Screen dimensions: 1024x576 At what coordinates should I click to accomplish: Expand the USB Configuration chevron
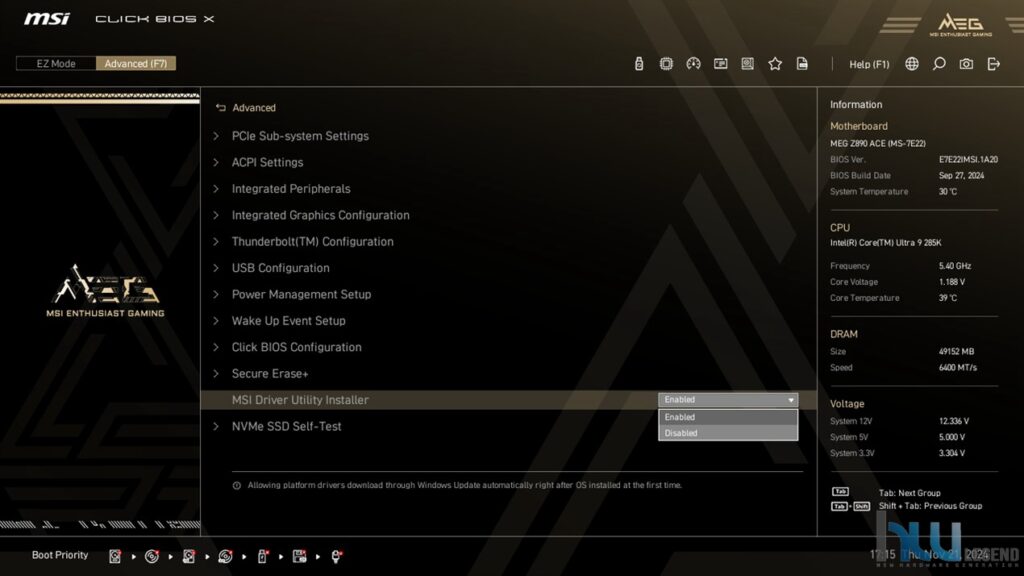pyautogui.click(x=216, y=268)
